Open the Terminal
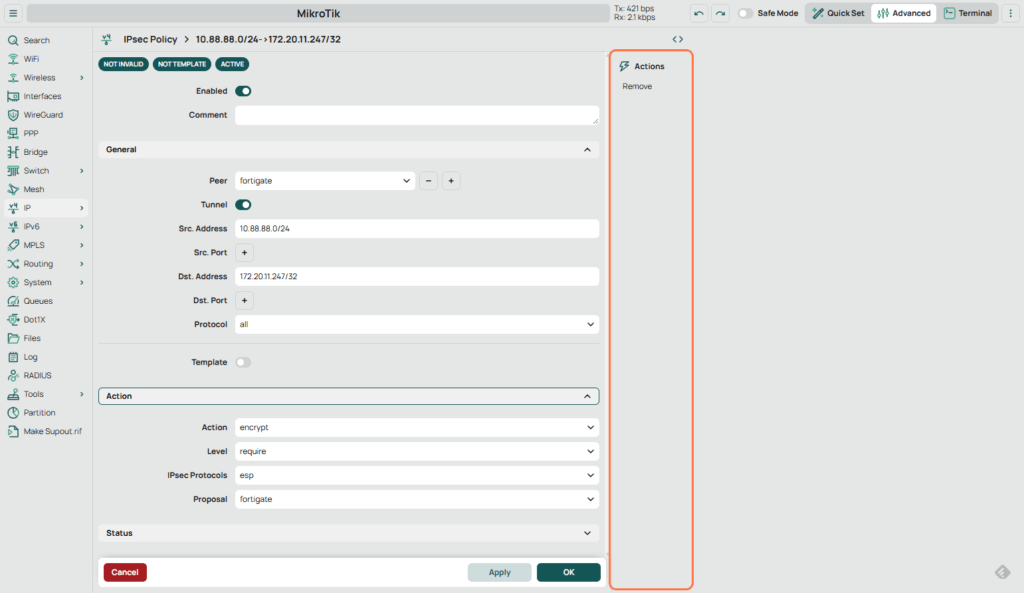The width and height of the screenshot is (1024, 593). [x=968, y=13]
